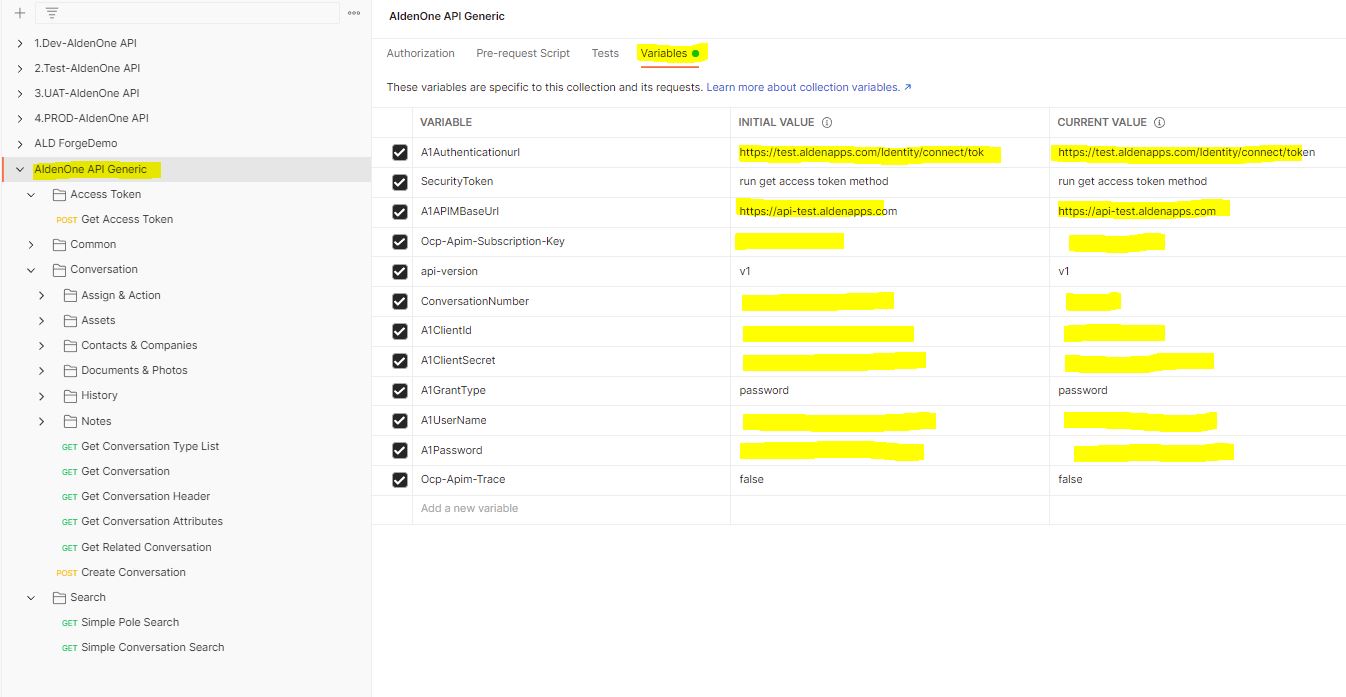
Task: Collapse the AldenOne API Generic collection
Action: (20, 169)
